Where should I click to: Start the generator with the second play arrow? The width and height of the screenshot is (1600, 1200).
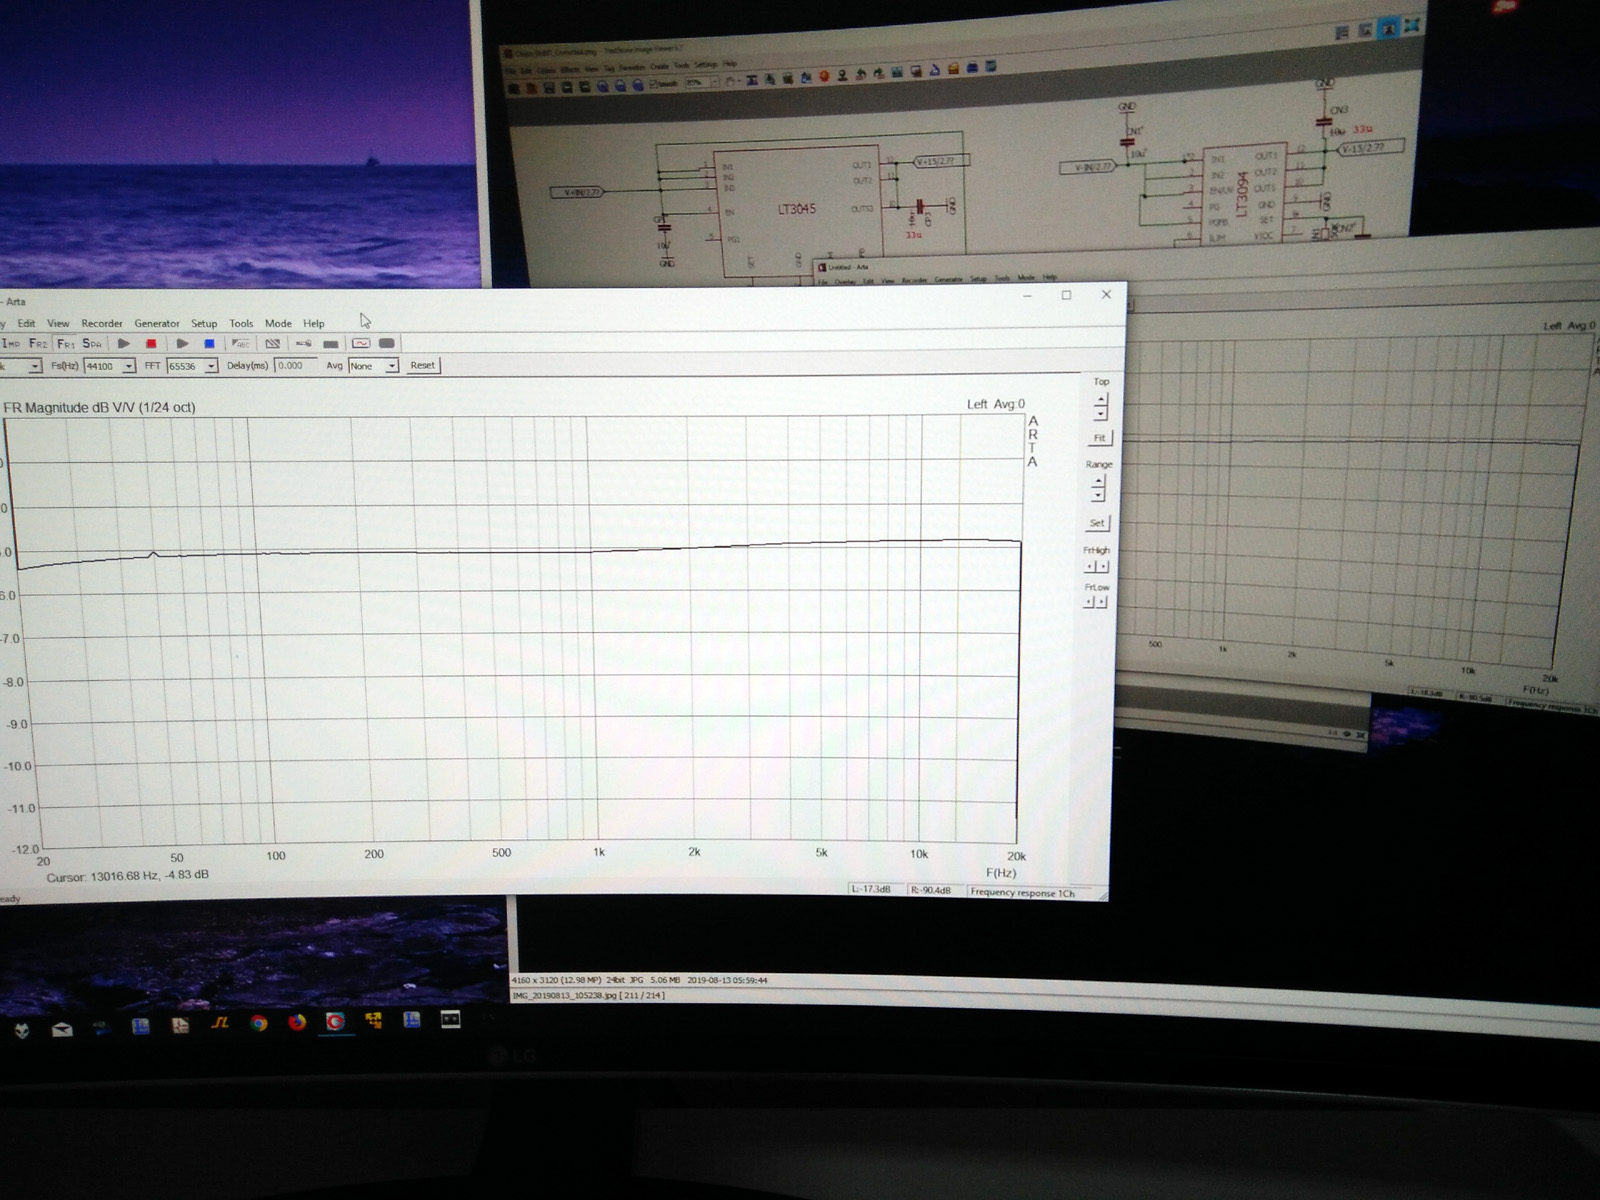pos(182,343)
